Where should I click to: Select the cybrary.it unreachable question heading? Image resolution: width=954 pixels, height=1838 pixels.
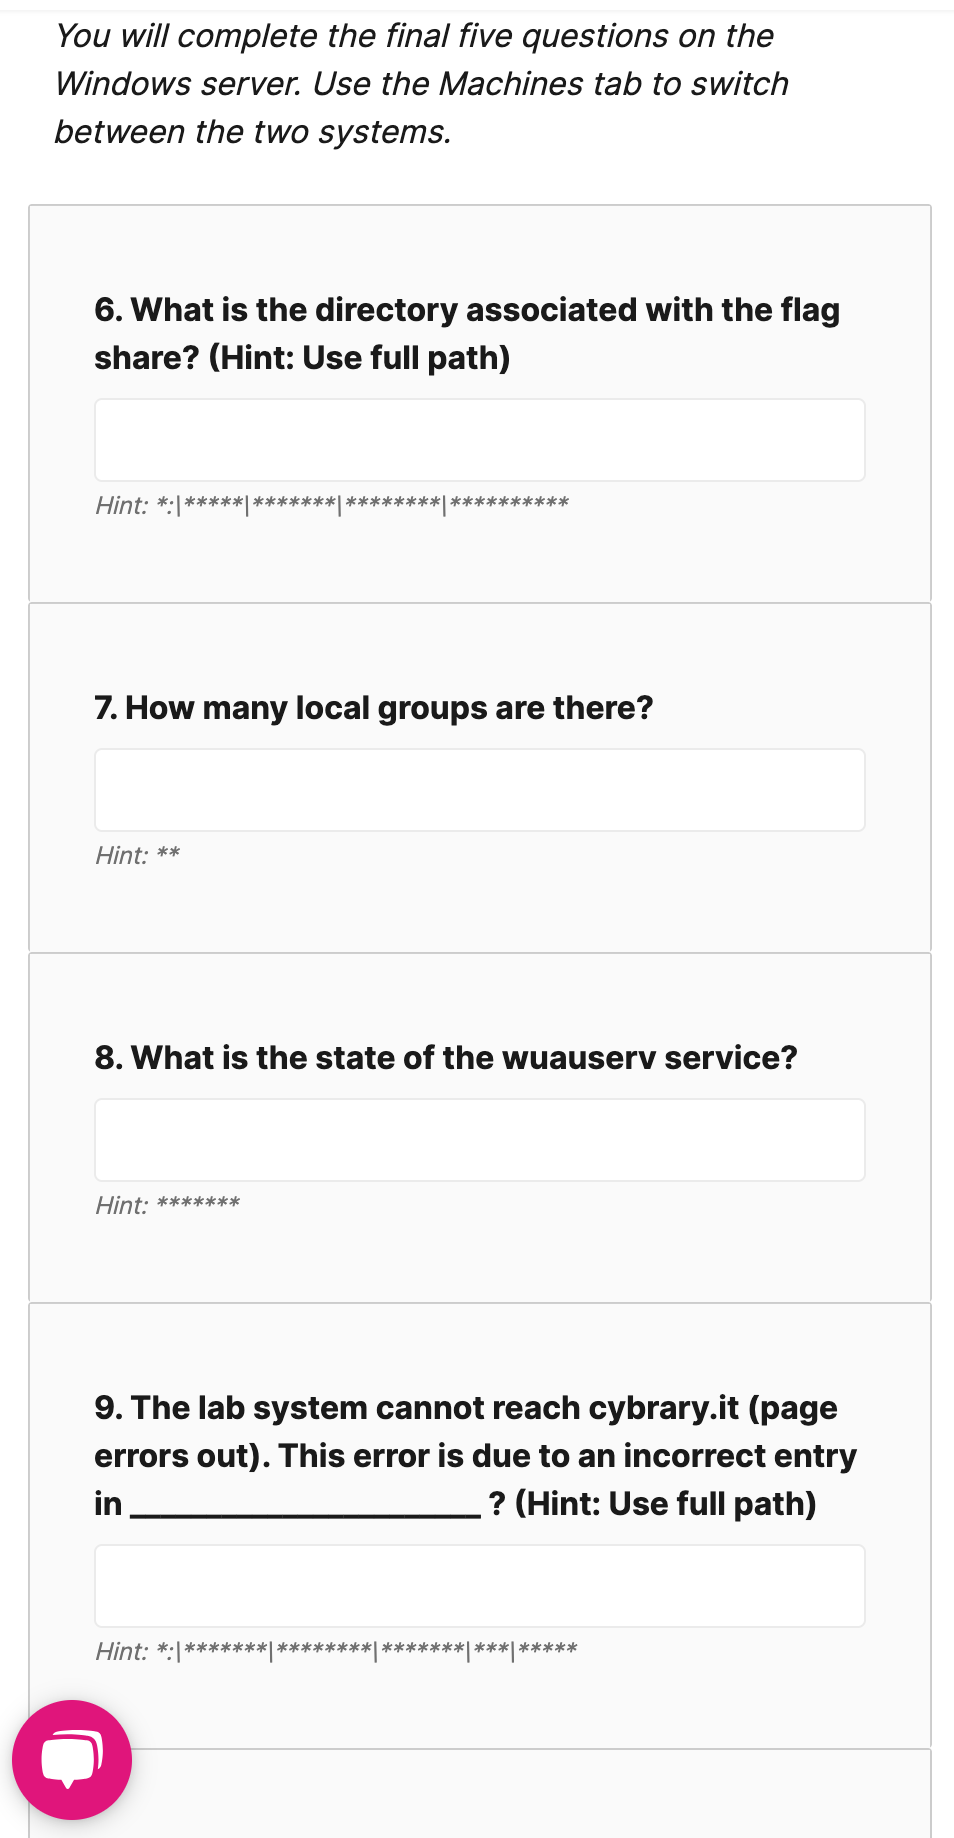click(x=476, y=1456)
